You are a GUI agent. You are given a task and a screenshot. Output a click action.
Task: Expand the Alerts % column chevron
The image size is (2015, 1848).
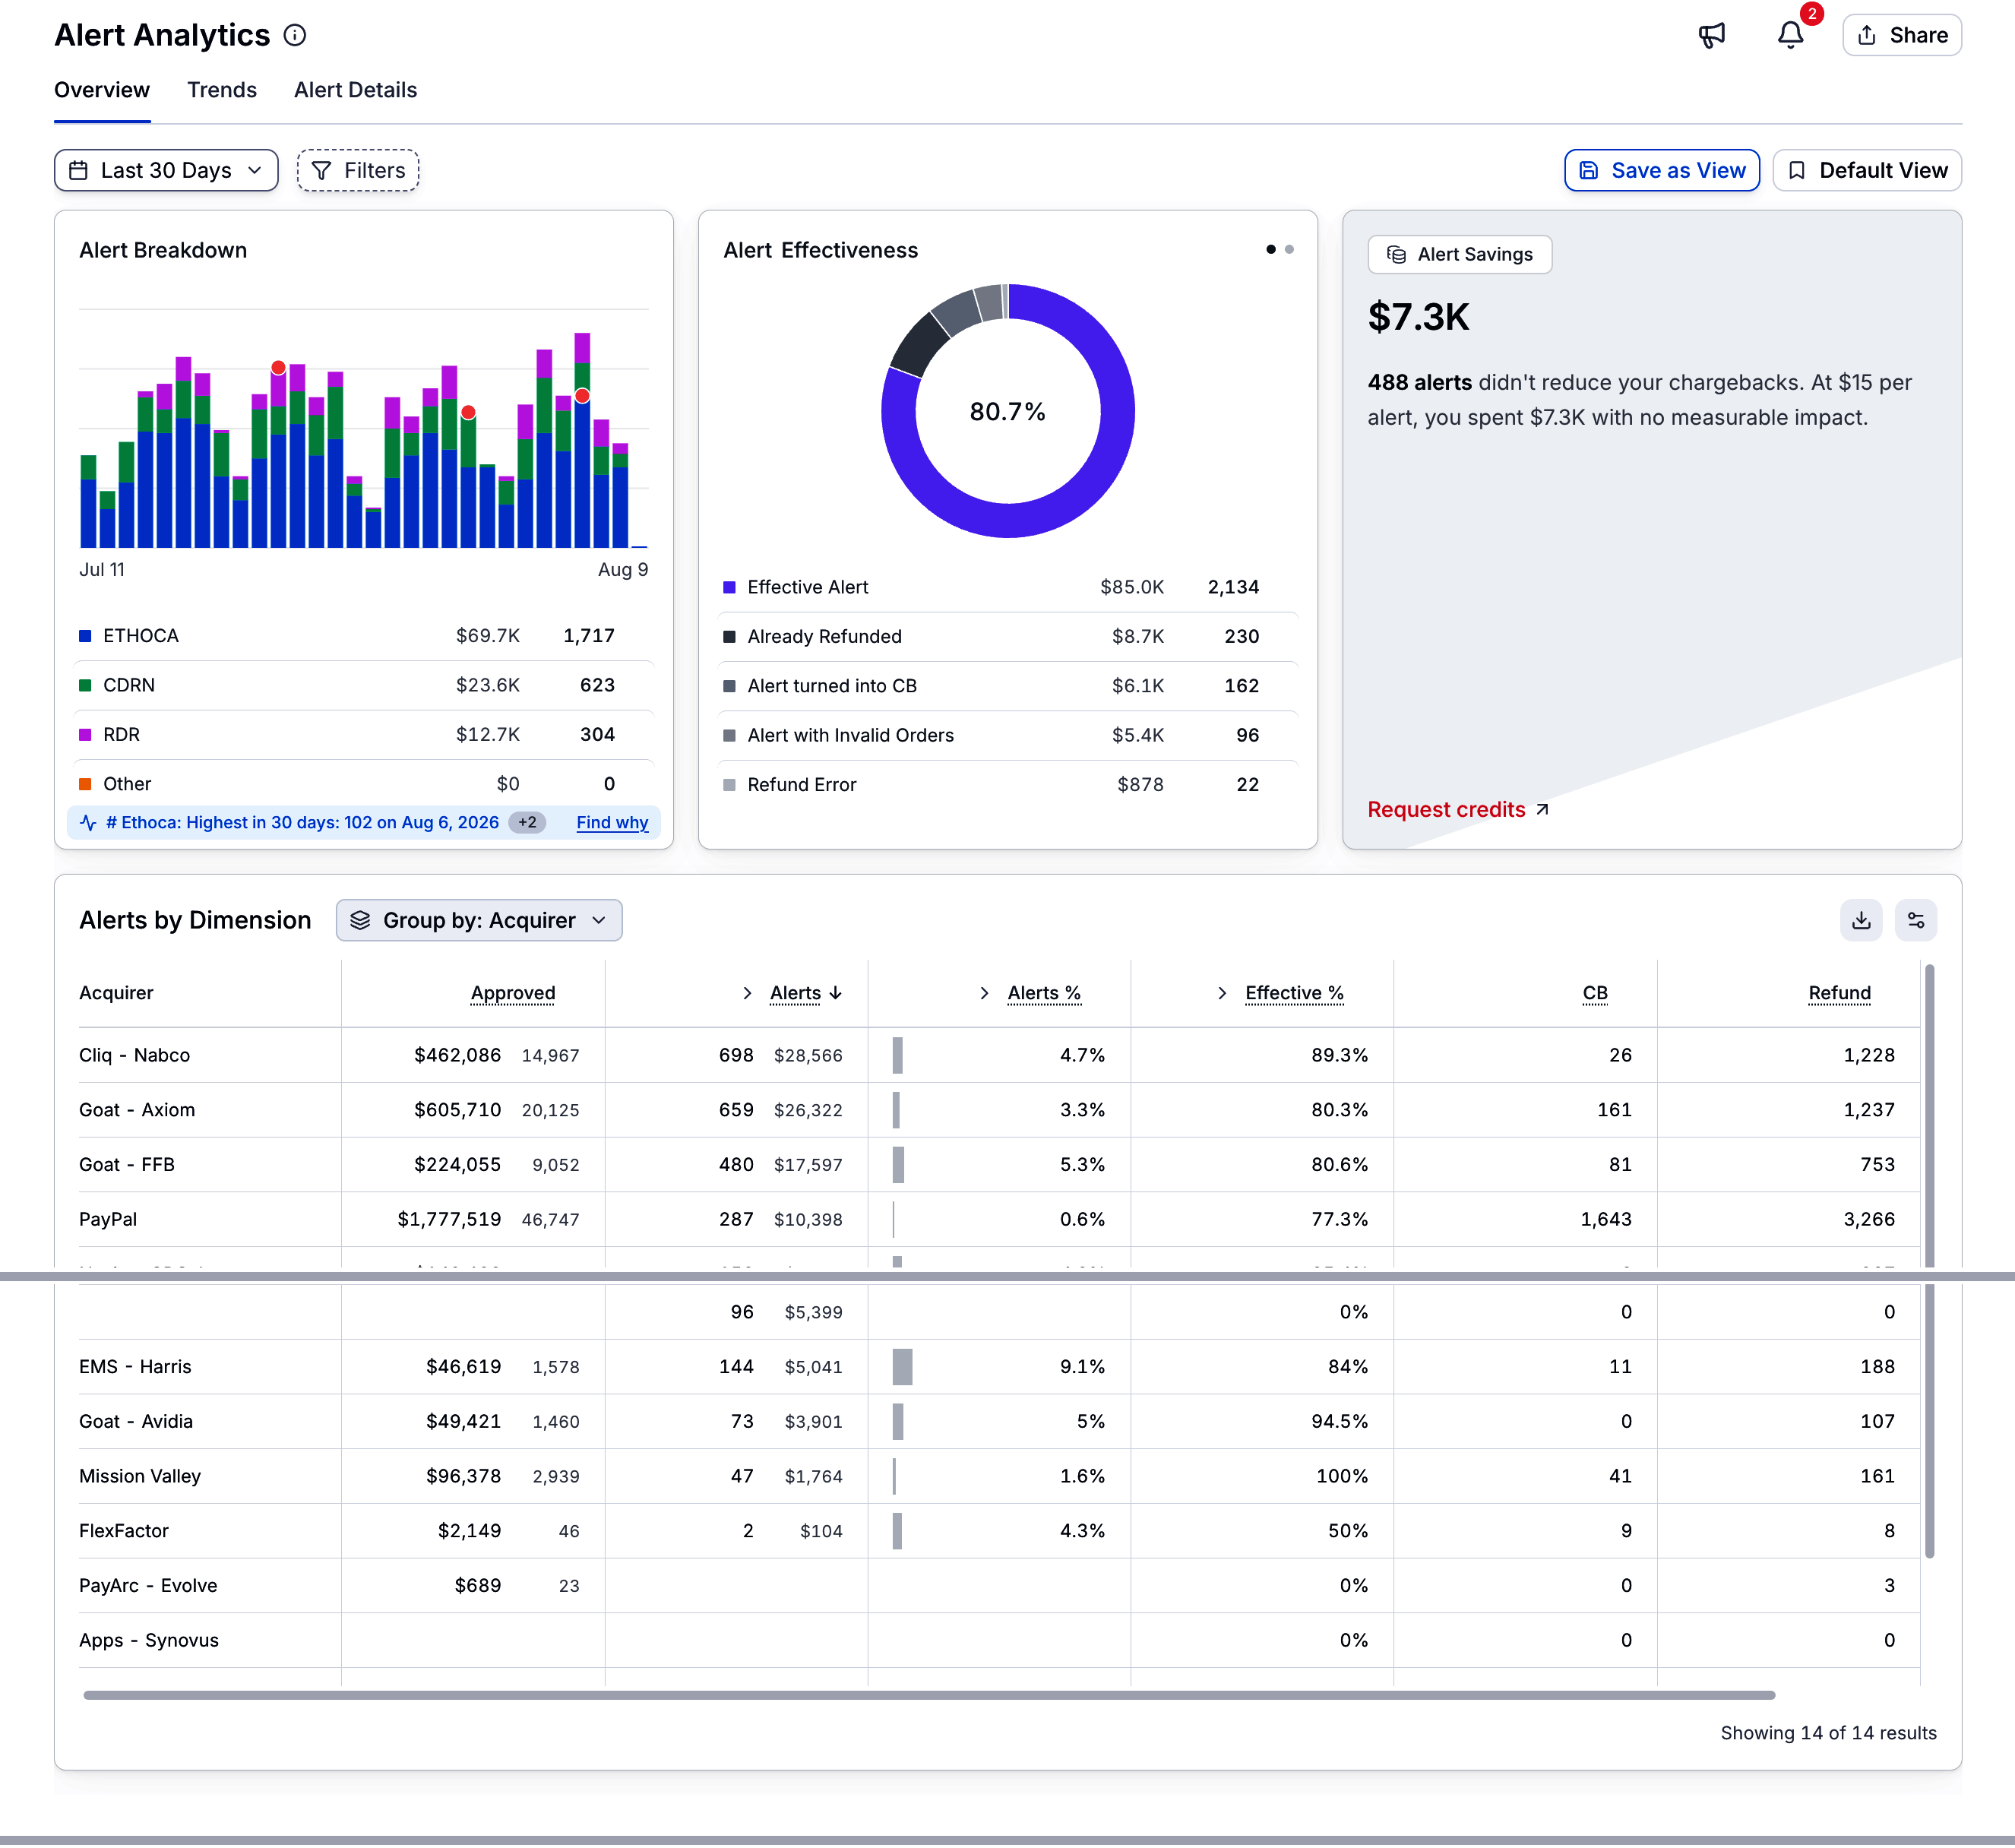point(984,993)
